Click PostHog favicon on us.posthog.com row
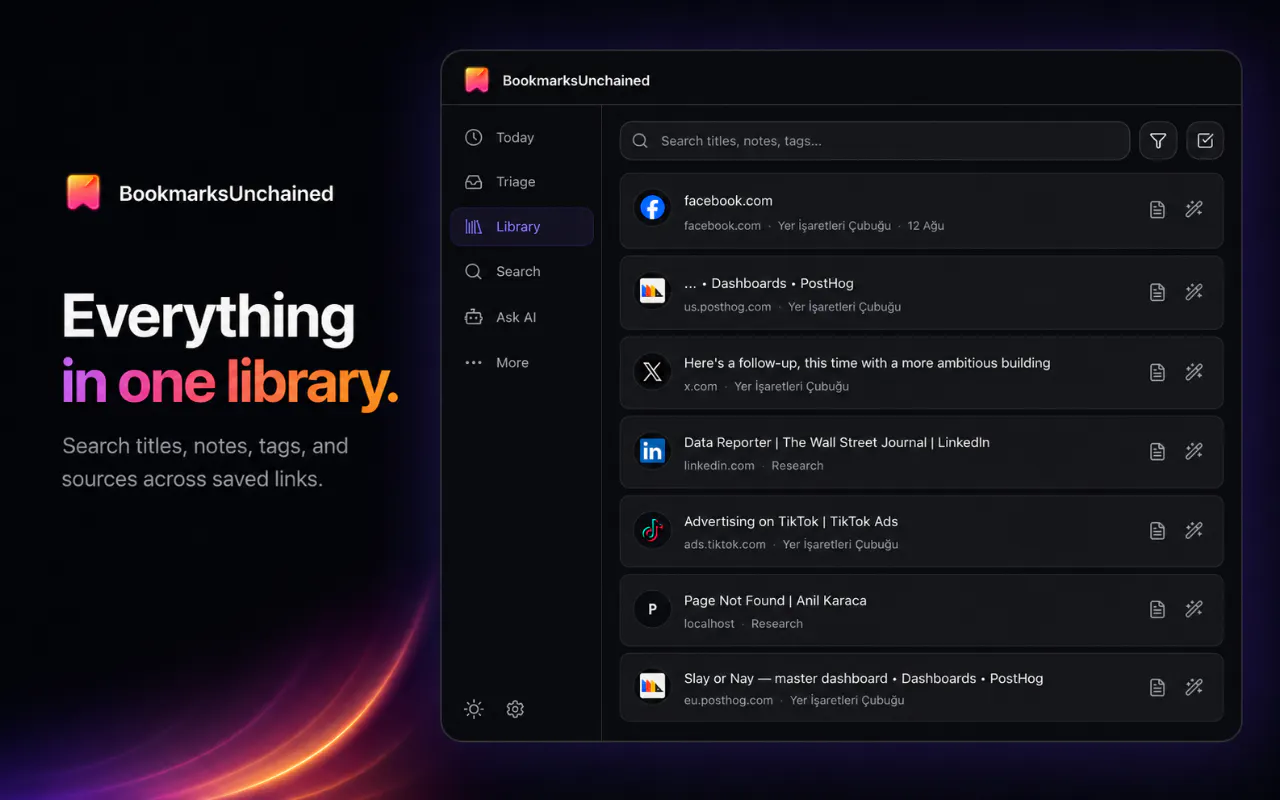1280x800 pixels. pos(652,291)
